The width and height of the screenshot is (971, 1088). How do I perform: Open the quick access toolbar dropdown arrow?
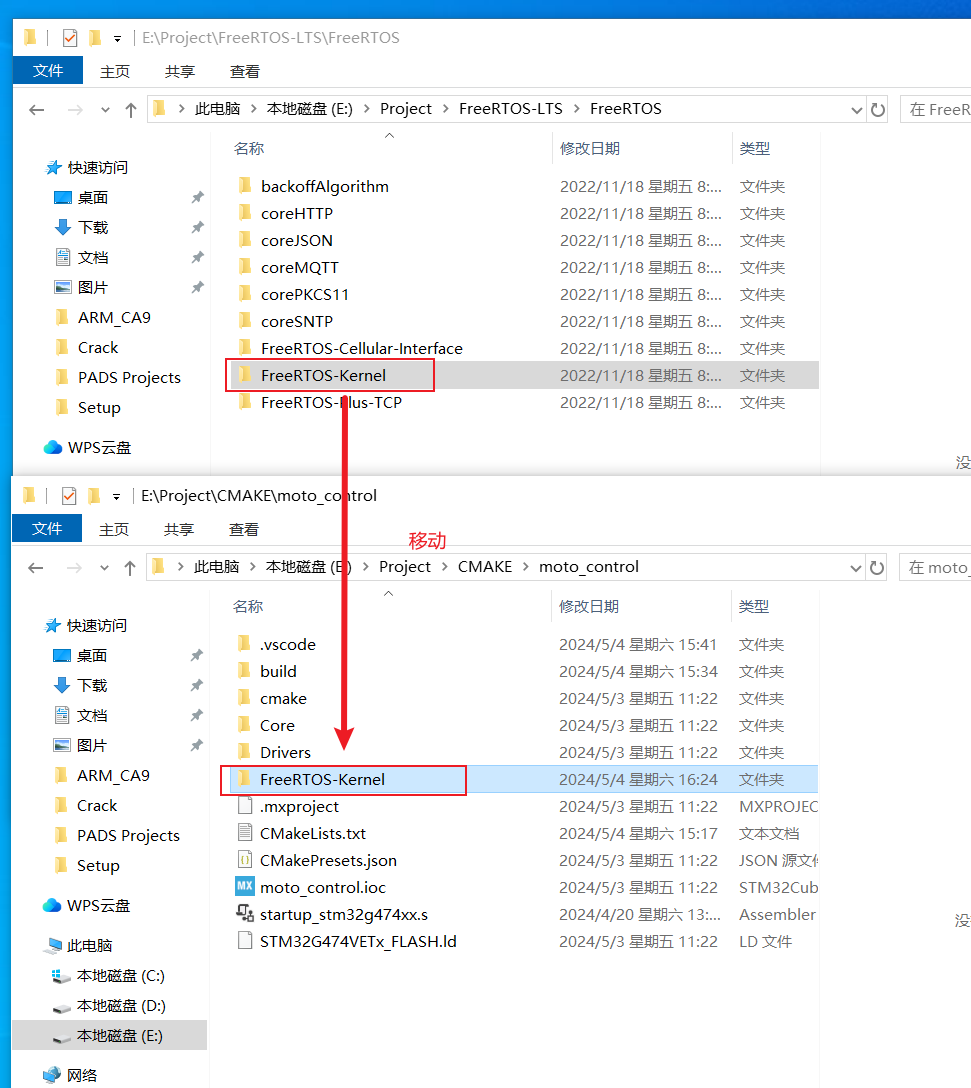(114, 495)
